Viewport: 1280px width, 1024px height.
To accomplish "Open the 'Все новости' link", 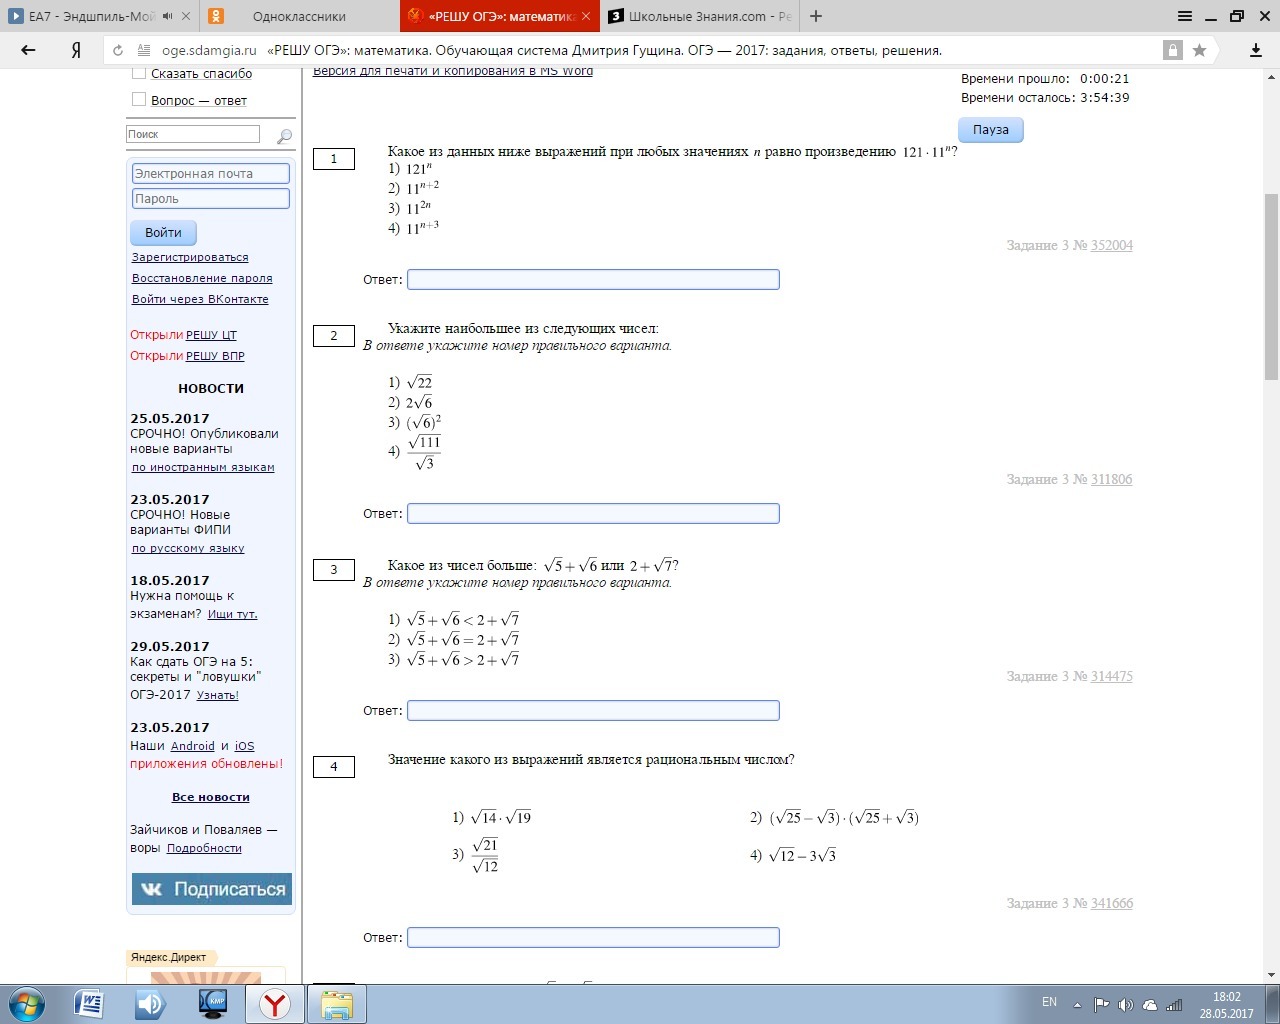I will [211, 797].
